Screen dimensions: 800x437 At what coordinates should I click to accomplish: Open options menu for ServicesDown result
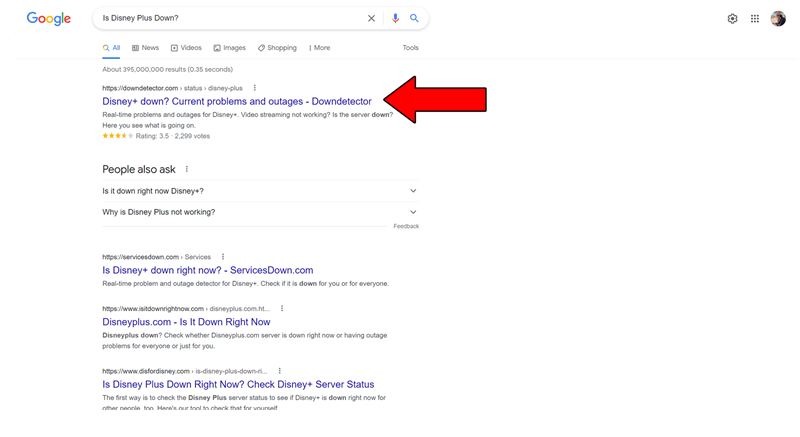223,256
